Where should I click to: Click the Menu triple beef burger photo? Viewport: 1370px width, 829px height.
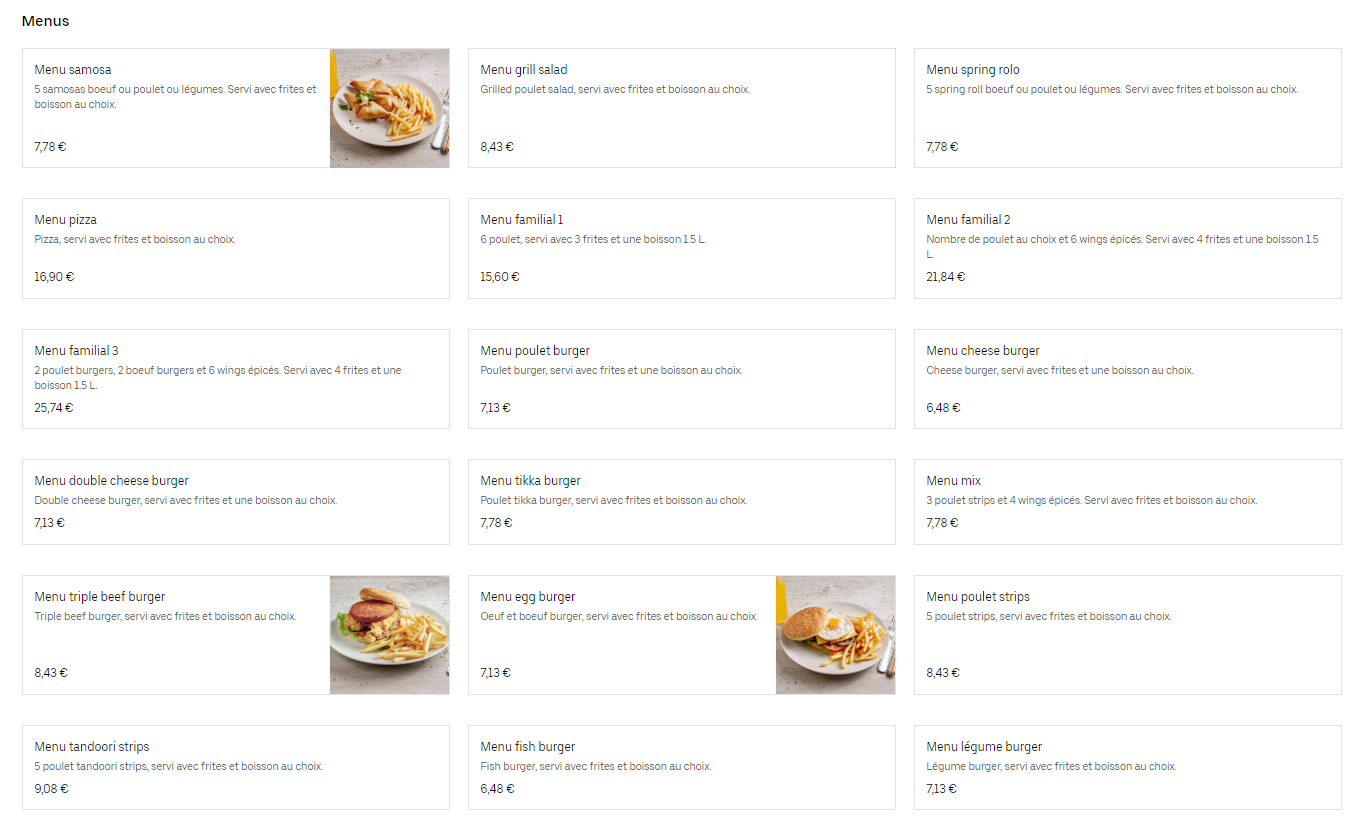[x=389, y=635]
